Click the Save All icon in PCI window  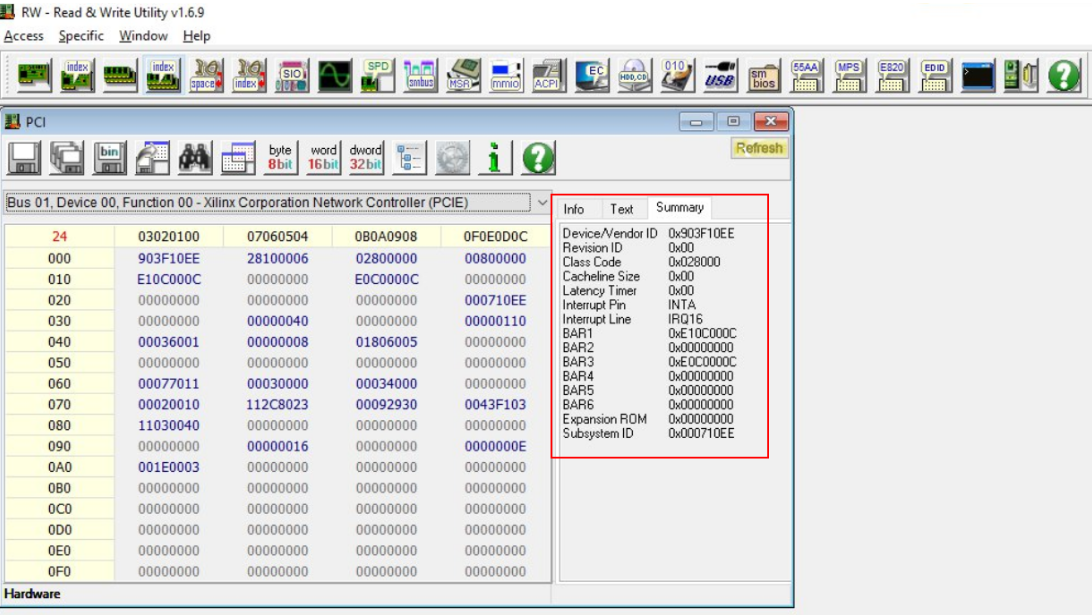coord(67,157)
